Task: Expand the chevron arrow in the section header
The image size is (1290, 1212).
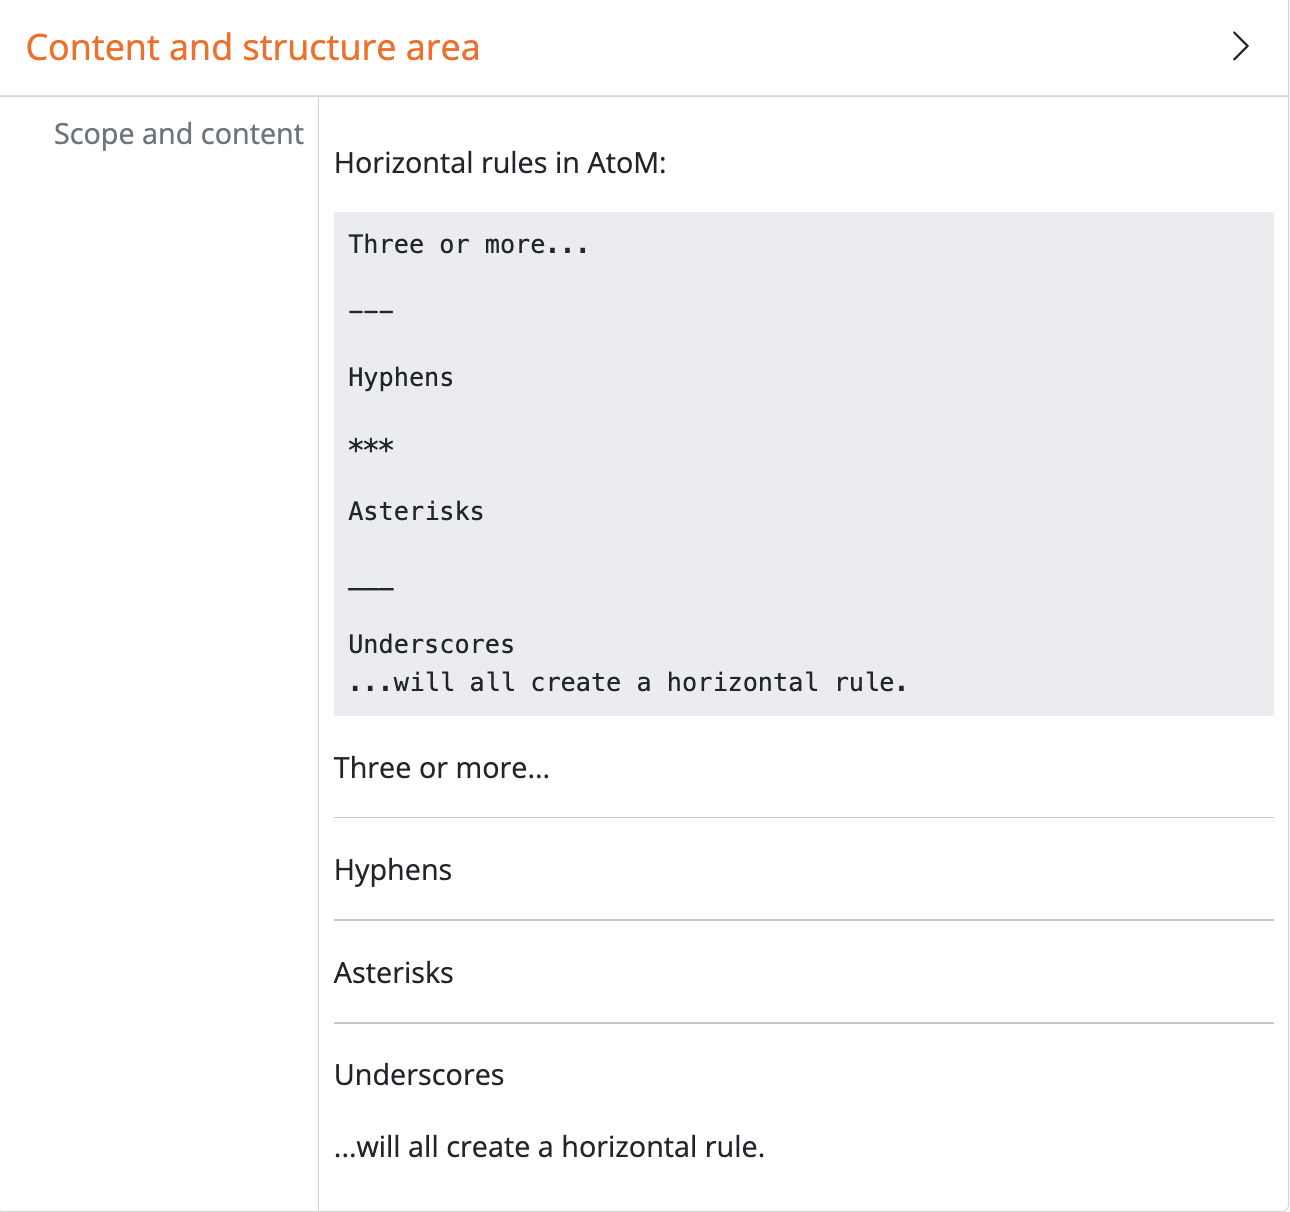Action: point(1240,47)
